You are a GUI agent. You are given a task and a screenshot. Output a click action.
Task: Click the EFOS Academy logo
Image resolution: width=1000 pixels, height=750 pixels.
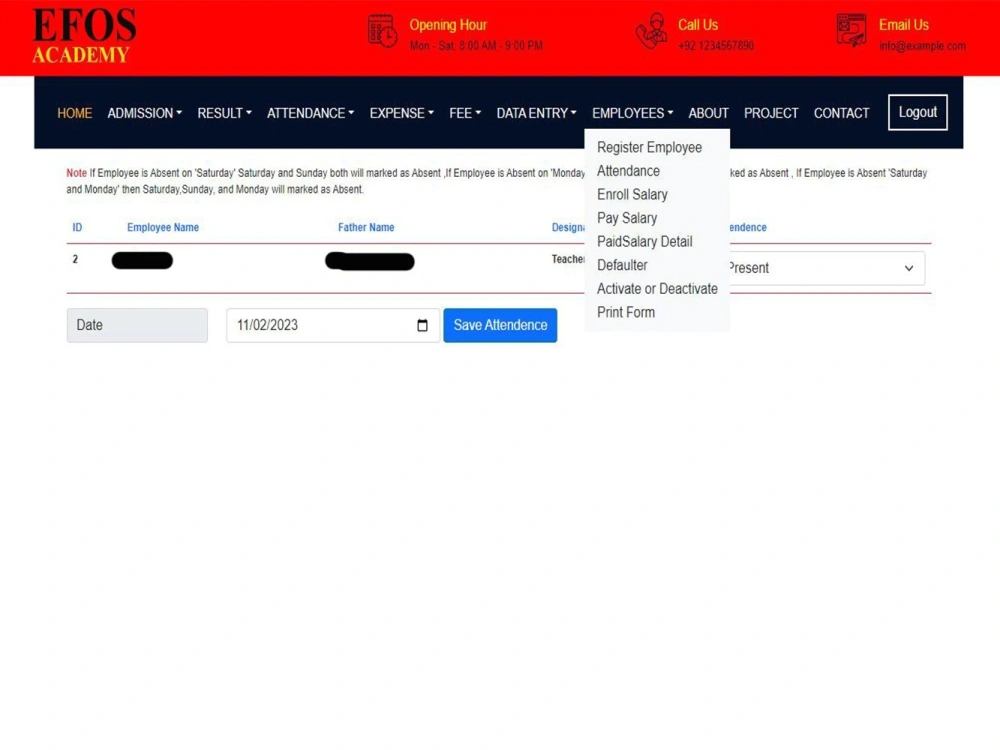(84, 36)
